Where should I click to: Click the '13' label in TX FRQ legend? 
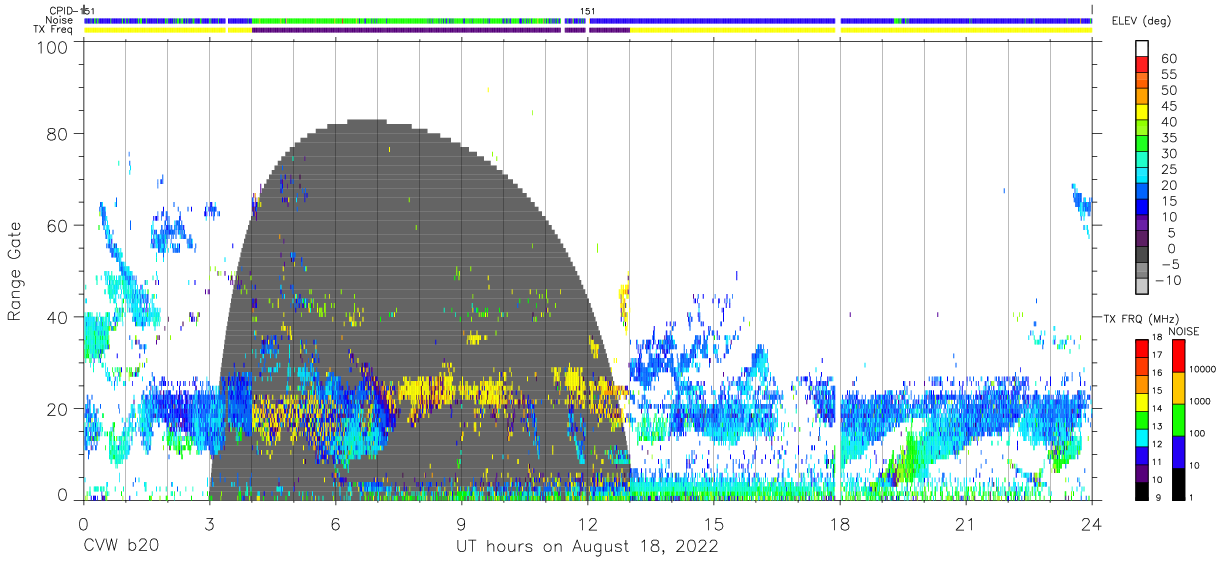tap(1157, 427)
